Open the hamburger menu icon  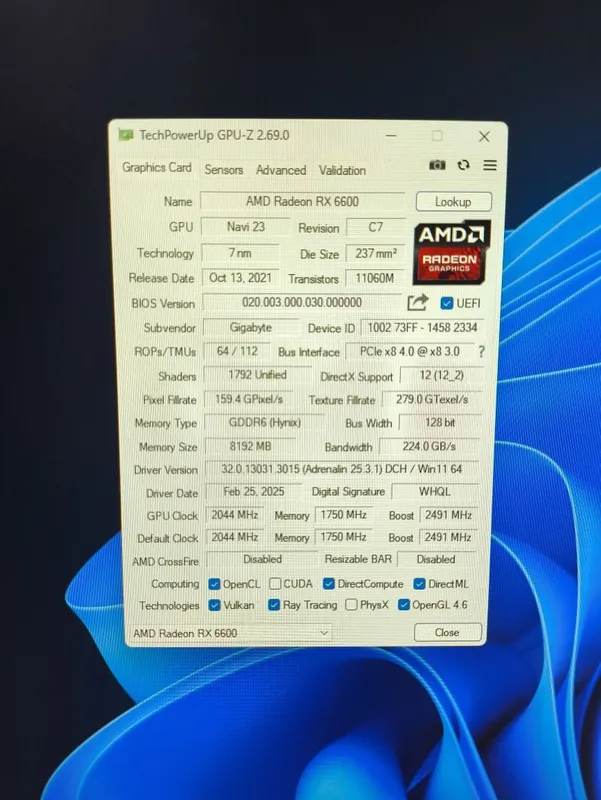pos(490,165)
